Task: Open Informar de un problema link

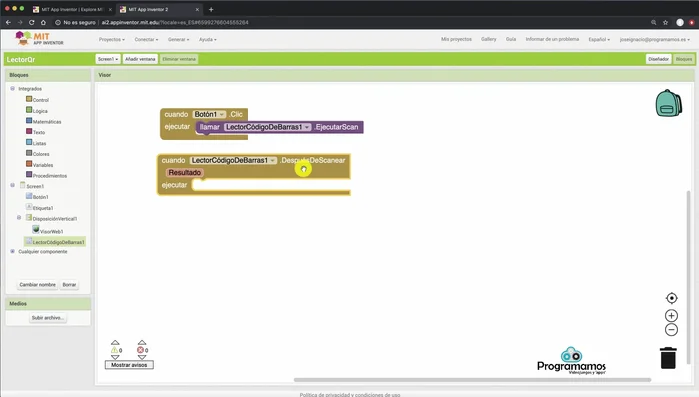Action: (x=552, y=39)
